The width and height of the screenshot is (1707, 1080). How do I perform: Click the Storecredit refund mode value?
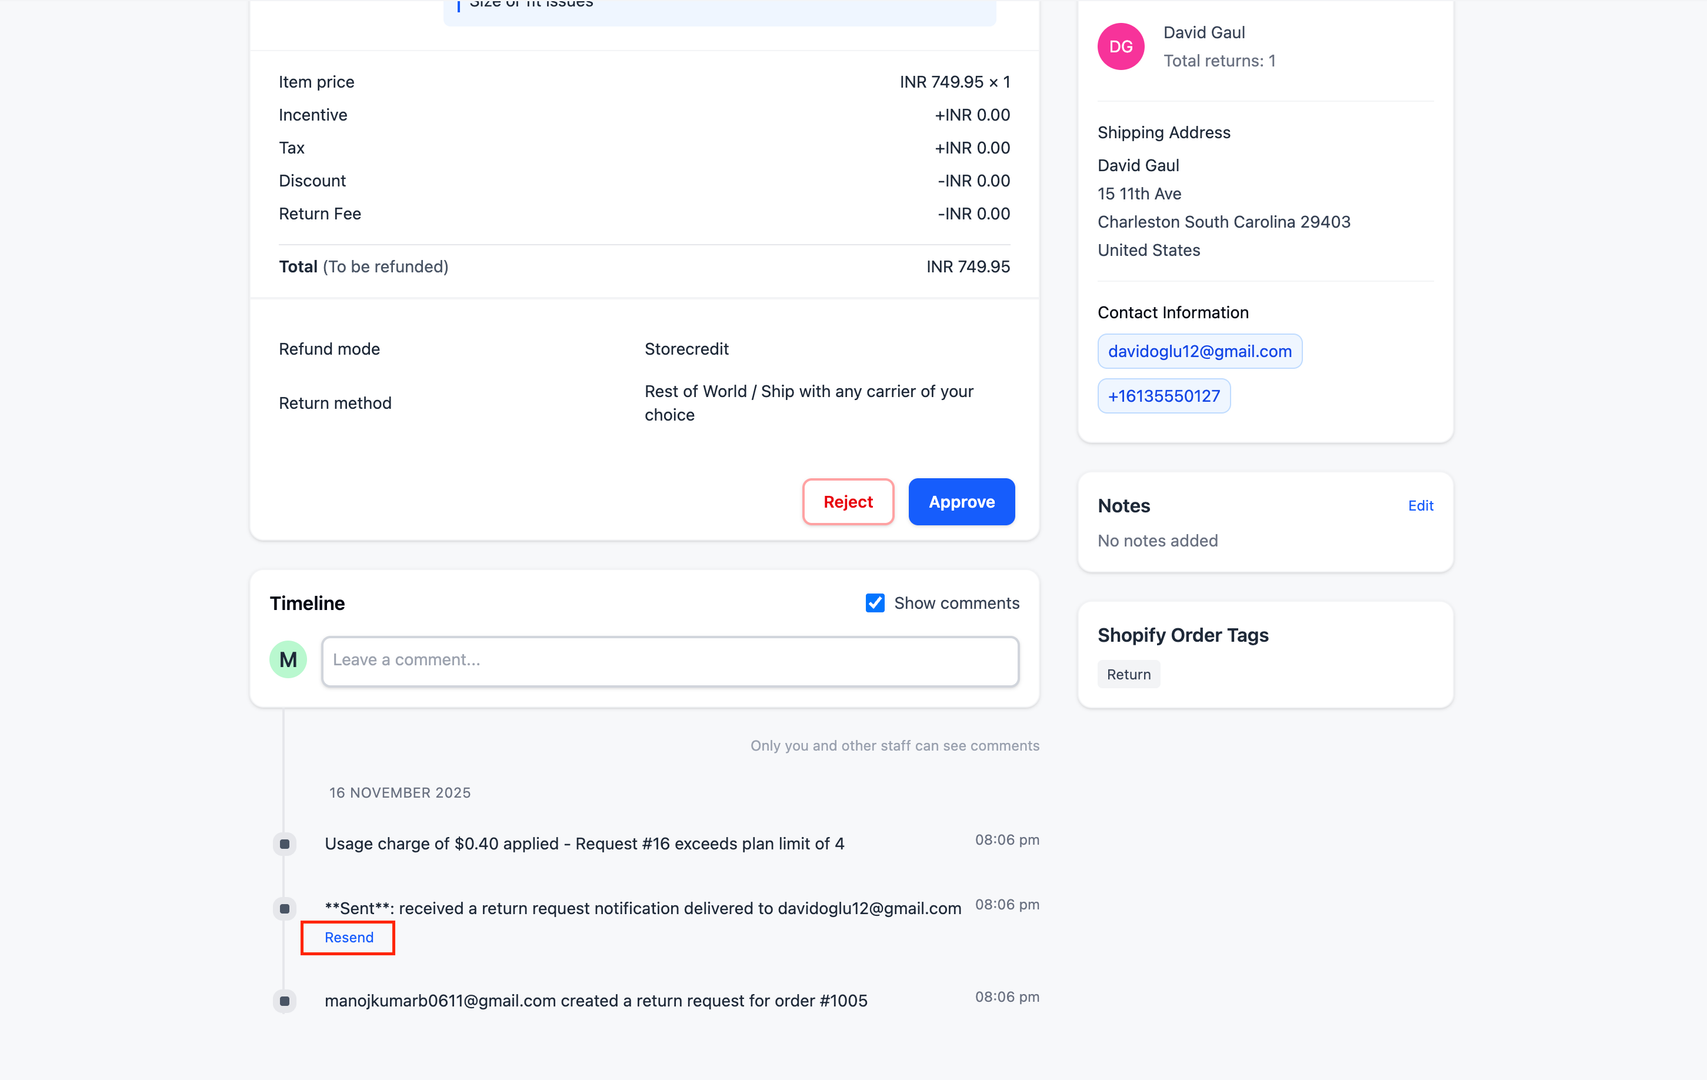click(x=687, y=349)
